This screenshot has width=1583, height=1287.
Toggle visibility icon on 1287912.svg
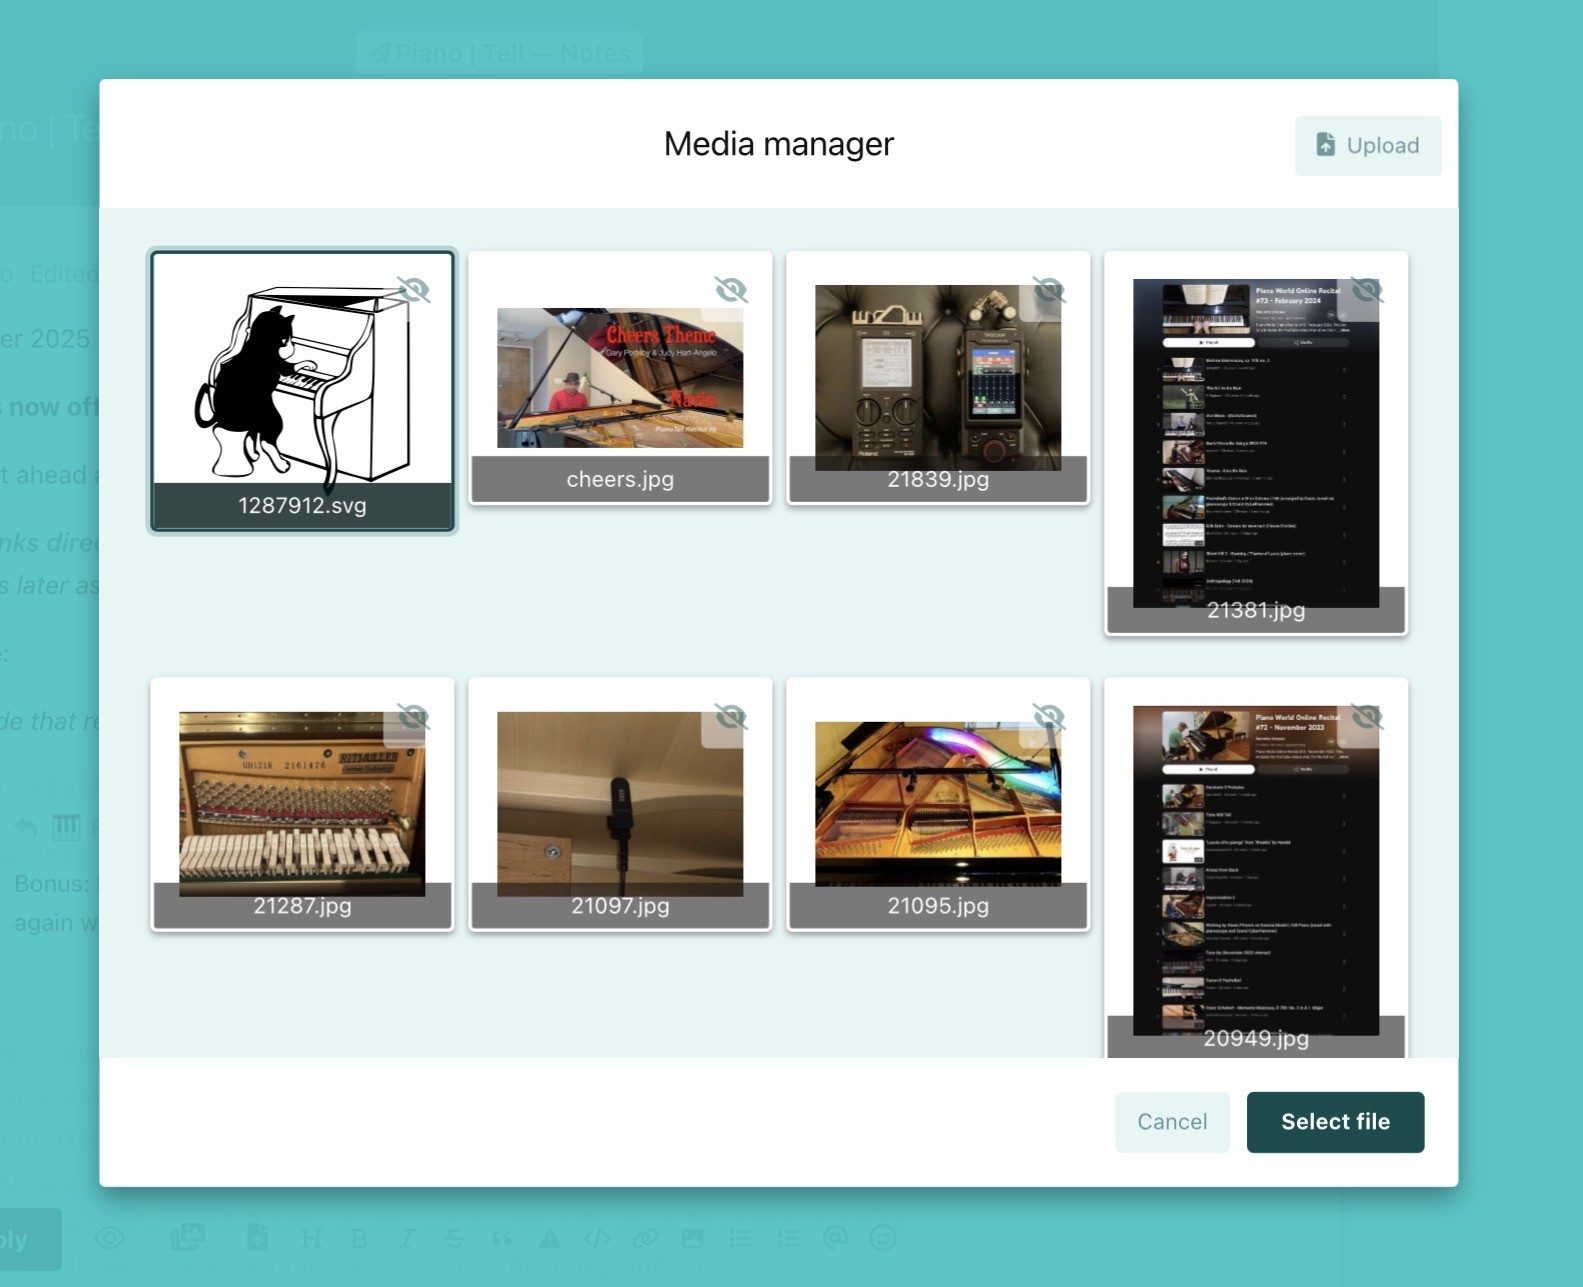(x=412, y=290)
